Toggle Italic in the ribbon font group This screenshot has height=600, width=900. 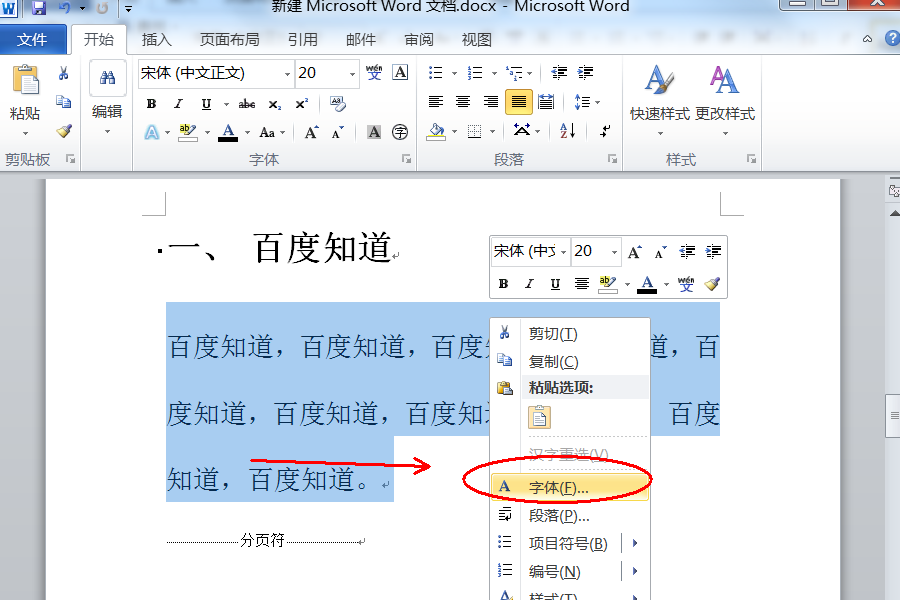point(179,104)
